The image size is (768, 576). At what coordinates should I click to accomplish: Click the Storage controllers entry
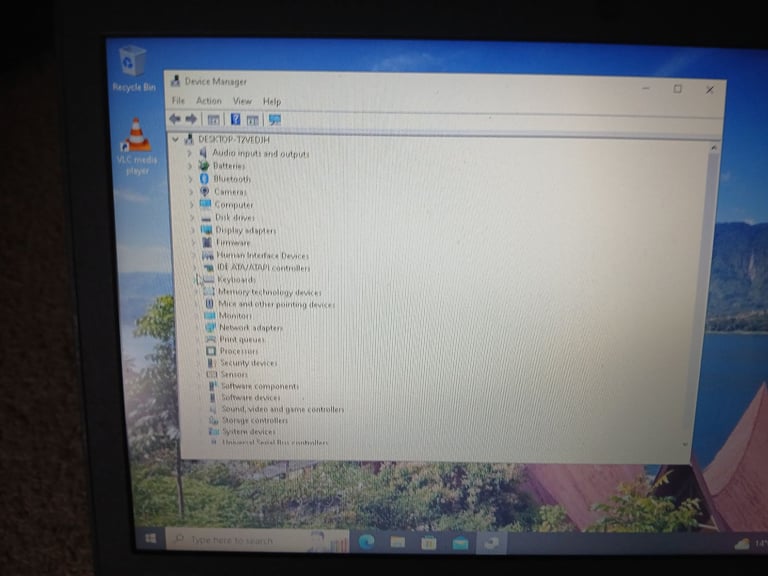(255, 420)
